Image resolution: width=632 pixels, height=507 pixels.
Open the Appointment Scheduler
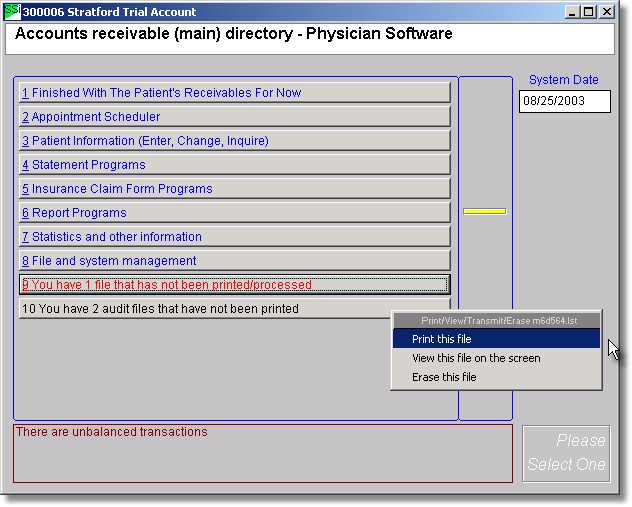[x=235, y=117]
